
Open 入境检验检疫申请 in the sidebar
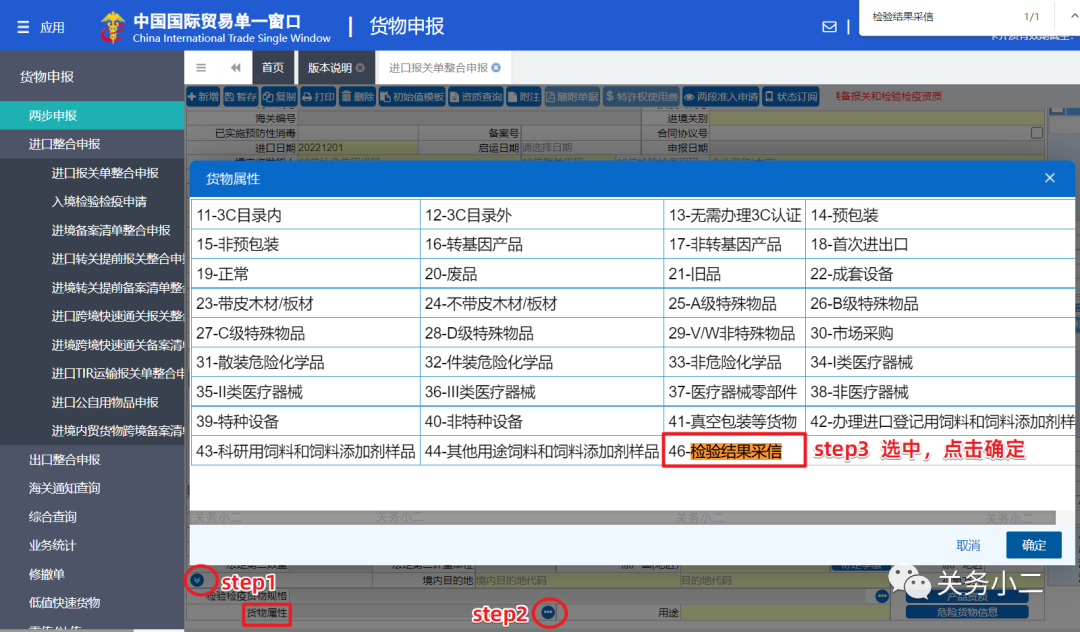[x=99, y=202]
